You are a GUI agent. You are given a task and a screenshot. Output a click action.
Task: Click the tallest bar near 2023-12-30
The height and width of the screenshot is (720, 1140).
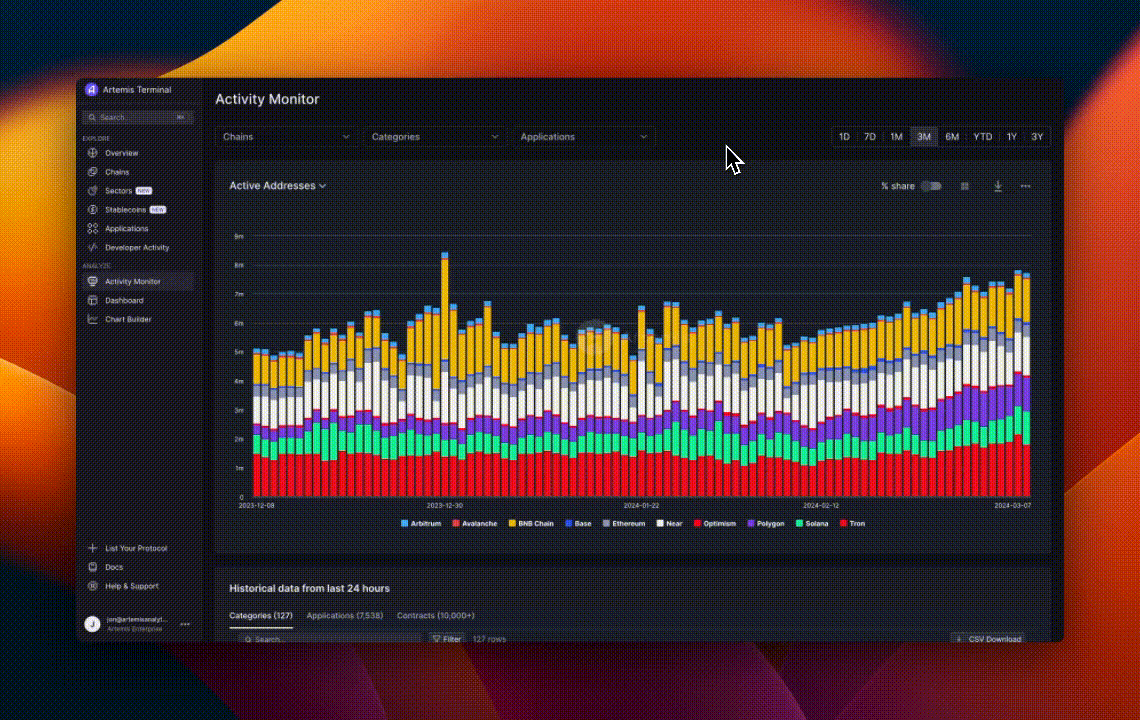pyautogui.click(x=445, y=375)
